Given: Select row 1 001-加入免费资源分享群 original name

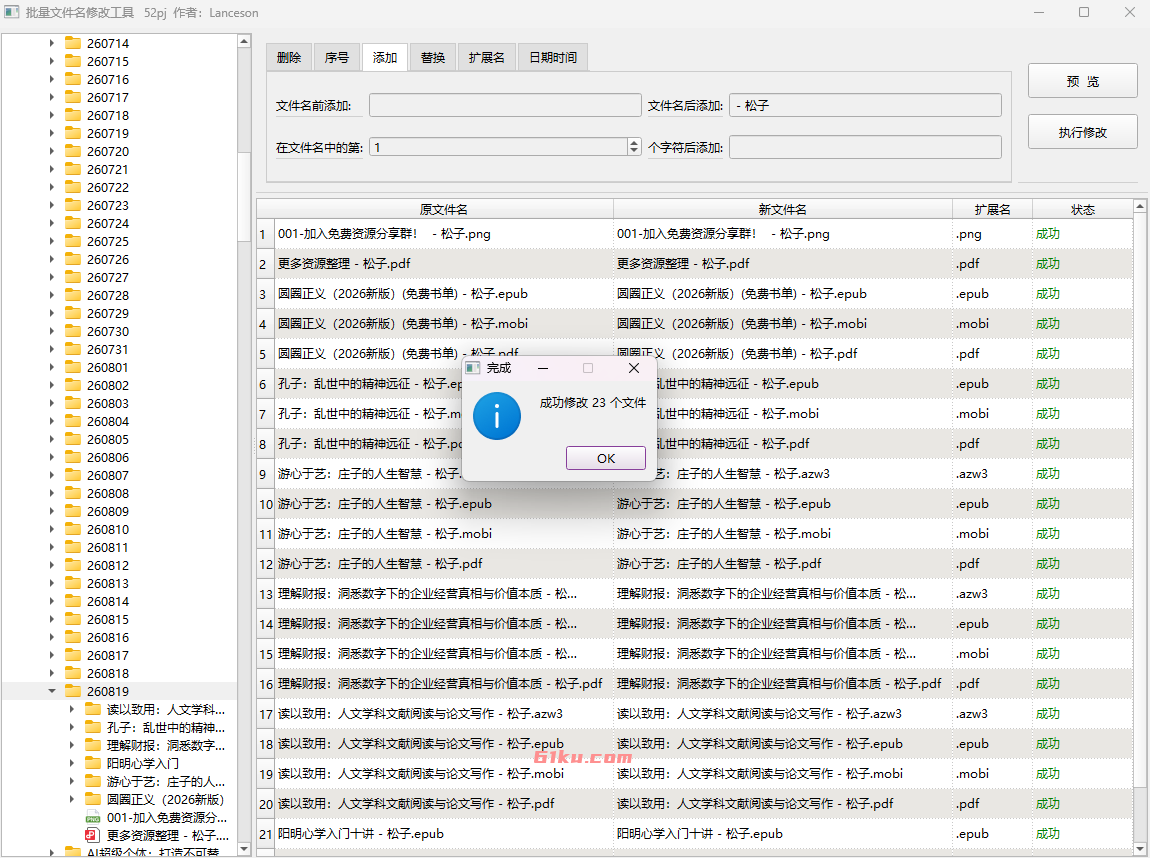Looking at the screenshot, I should click(444, 234).
